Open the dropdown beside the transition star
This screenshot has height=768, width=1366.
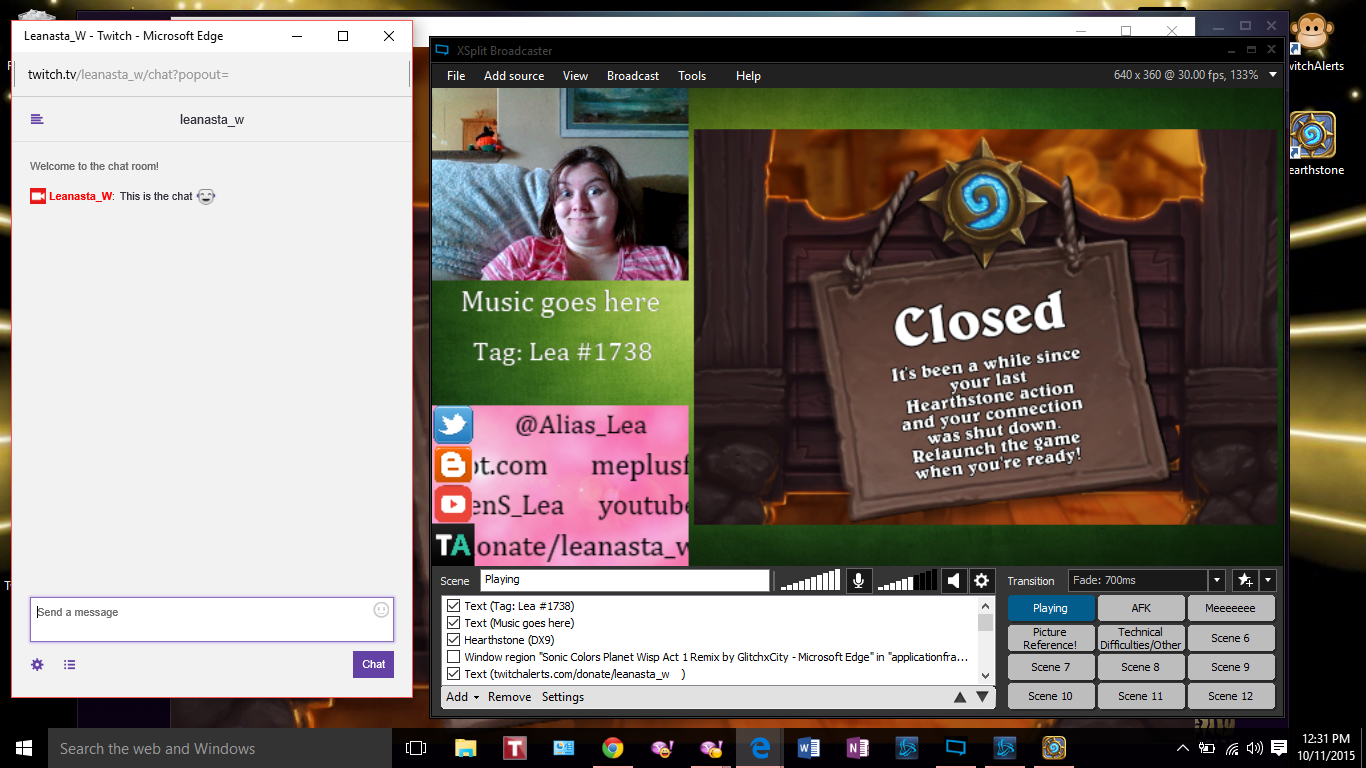pyautogui.click(x=1266, y=580)
